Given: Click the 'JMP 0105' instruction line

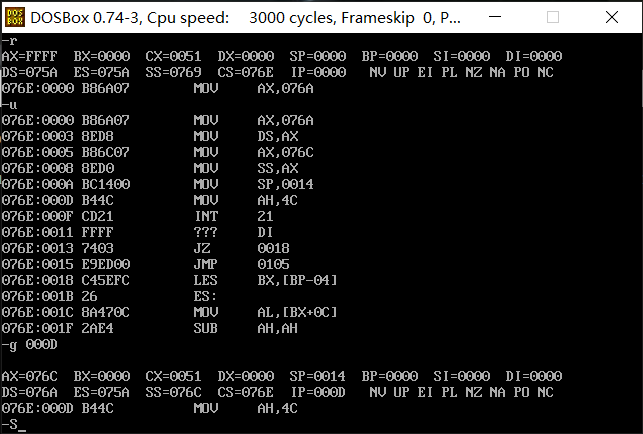Looking at the screenshot, I should point(146,264).
